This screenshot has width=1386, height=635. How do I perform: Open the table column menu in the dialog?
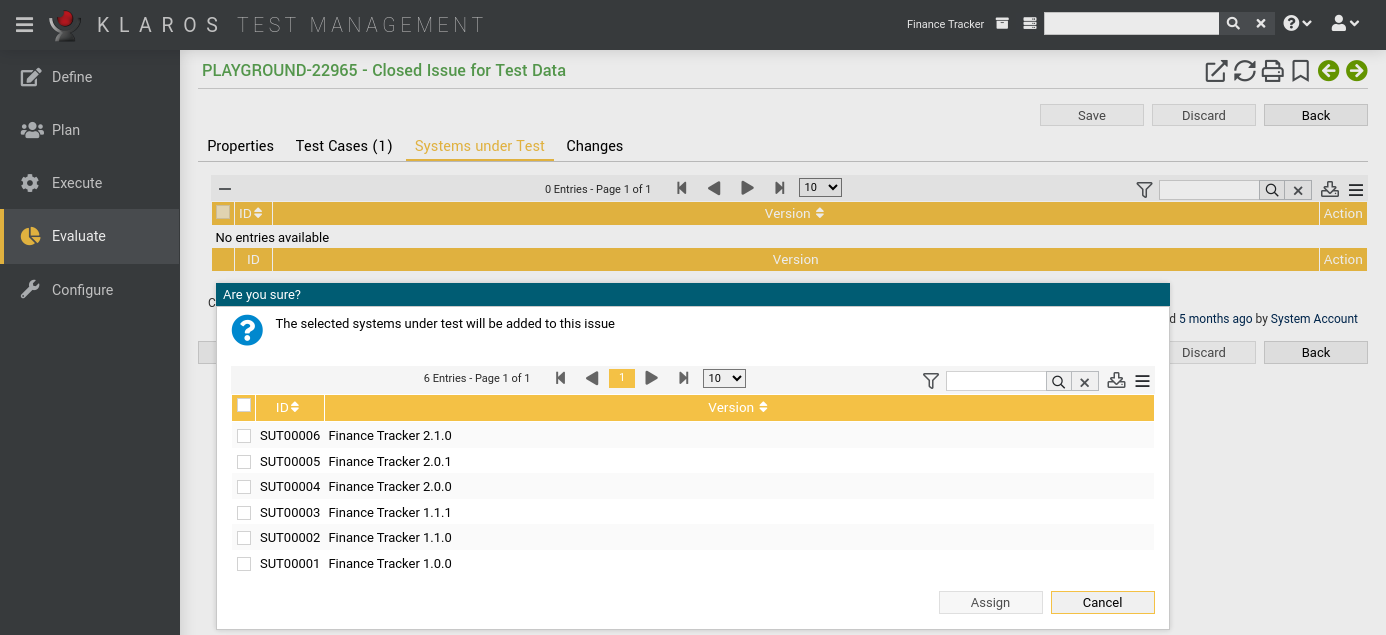click(1143, 381)
